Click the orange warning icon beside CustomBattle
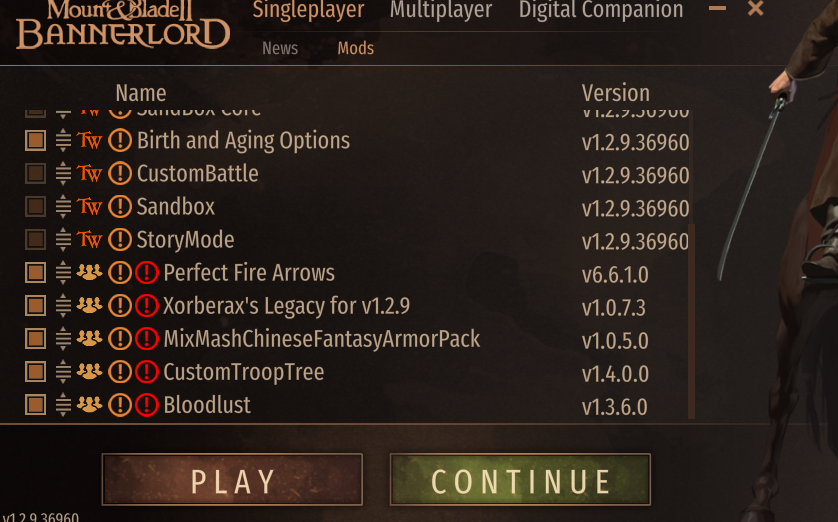 pos(120,174)
